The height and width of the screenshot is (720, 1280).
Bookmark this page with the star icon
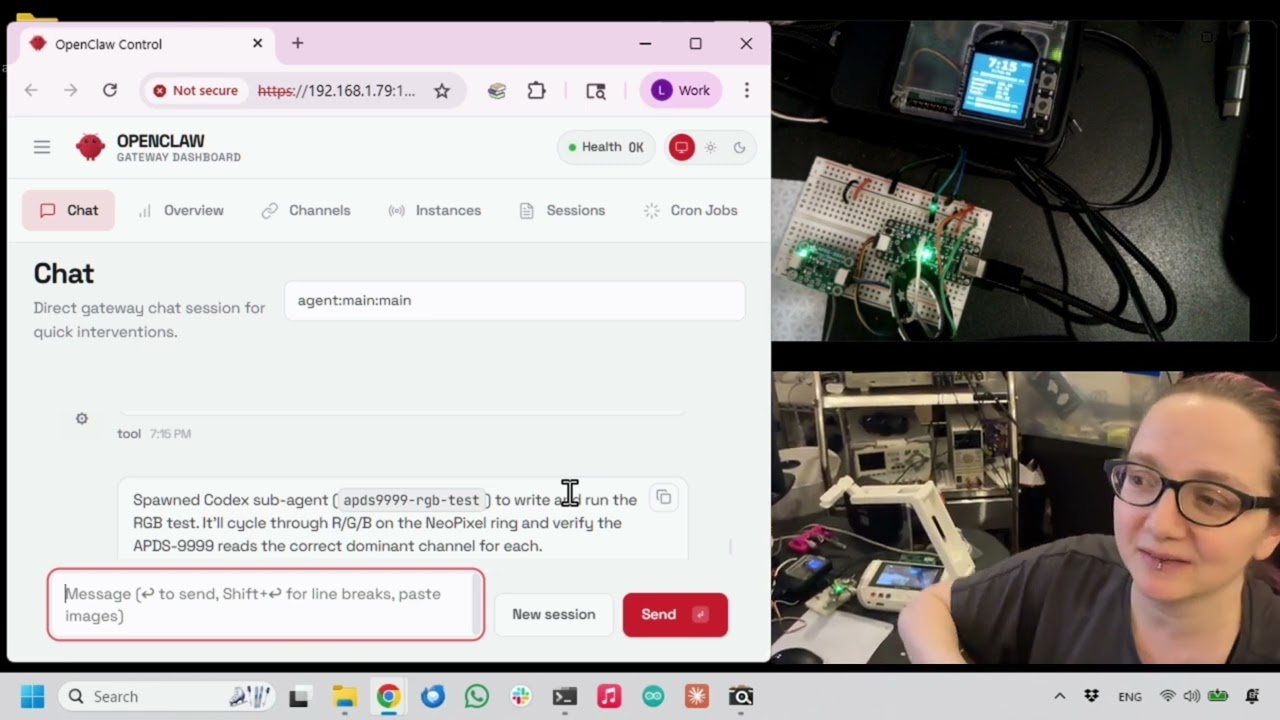pyautogui.click(x=442, y=90)
